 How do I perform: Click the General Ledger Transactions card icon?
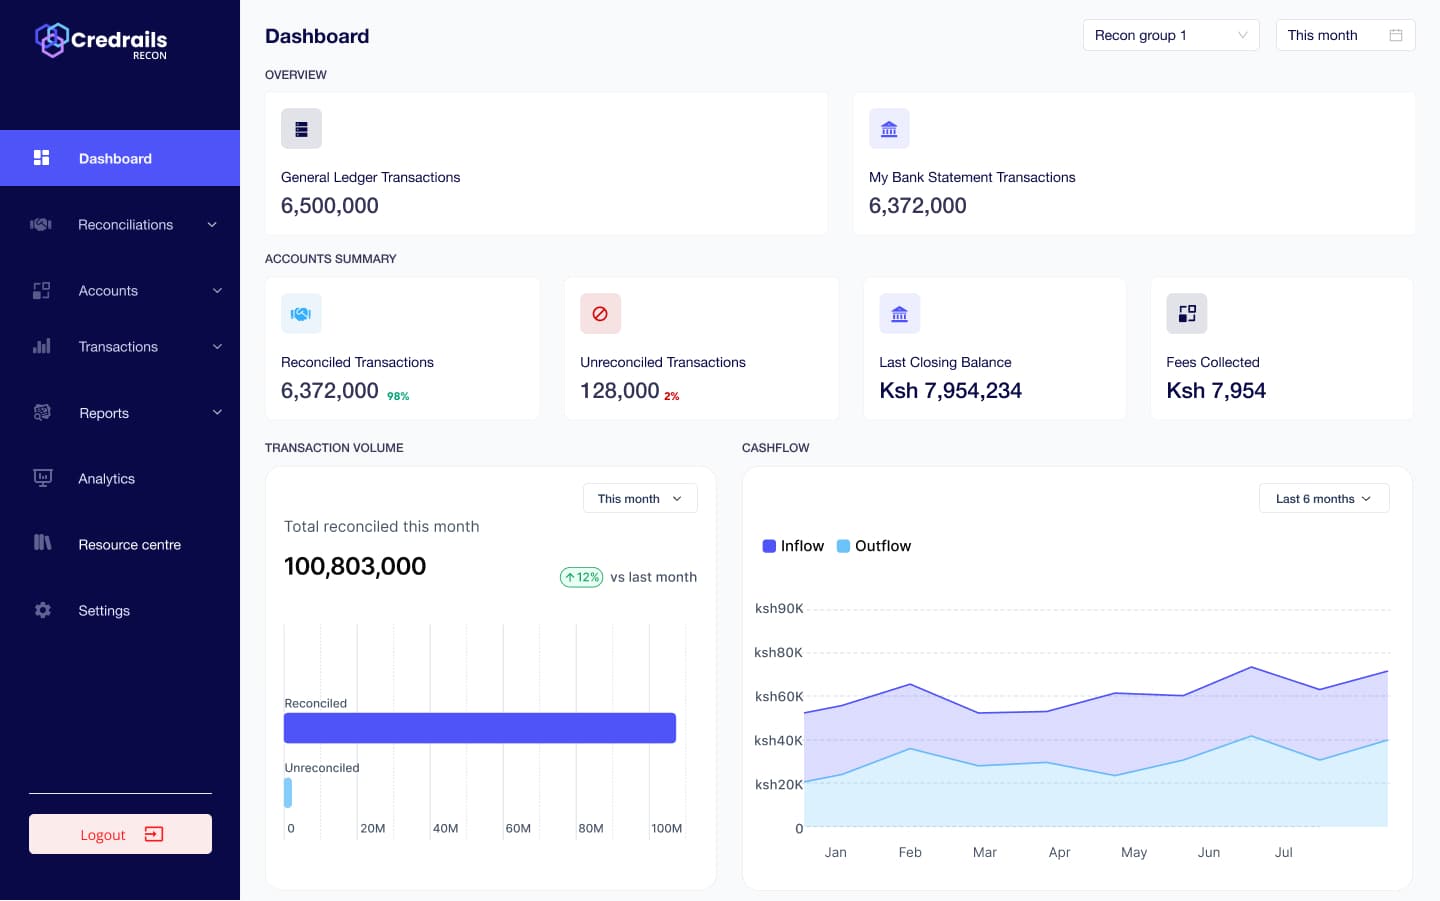[301, 129]
